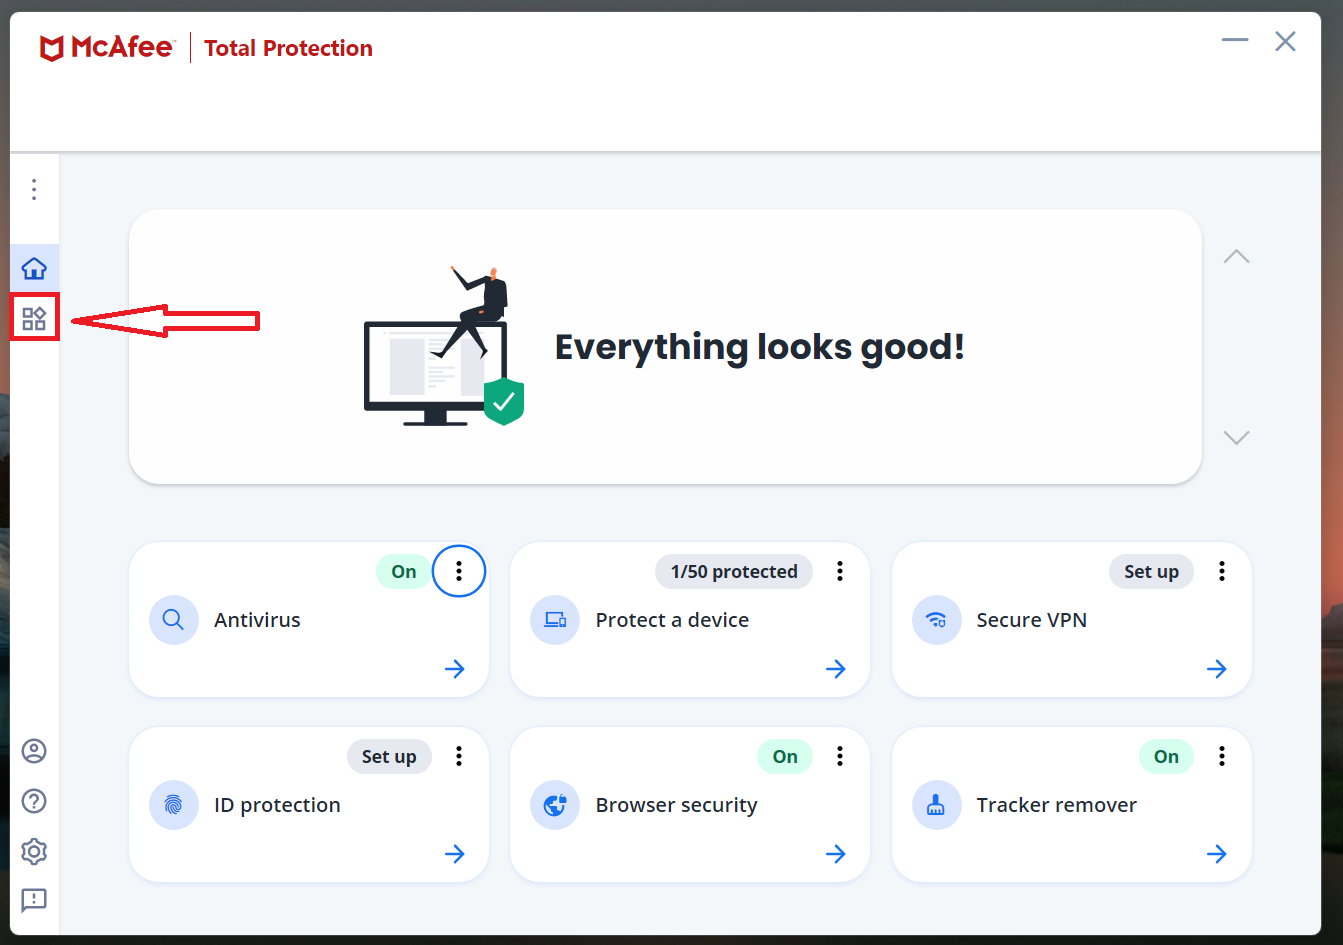
Task: Click the Tracker remover broom icon
Action: coord(936,805)
